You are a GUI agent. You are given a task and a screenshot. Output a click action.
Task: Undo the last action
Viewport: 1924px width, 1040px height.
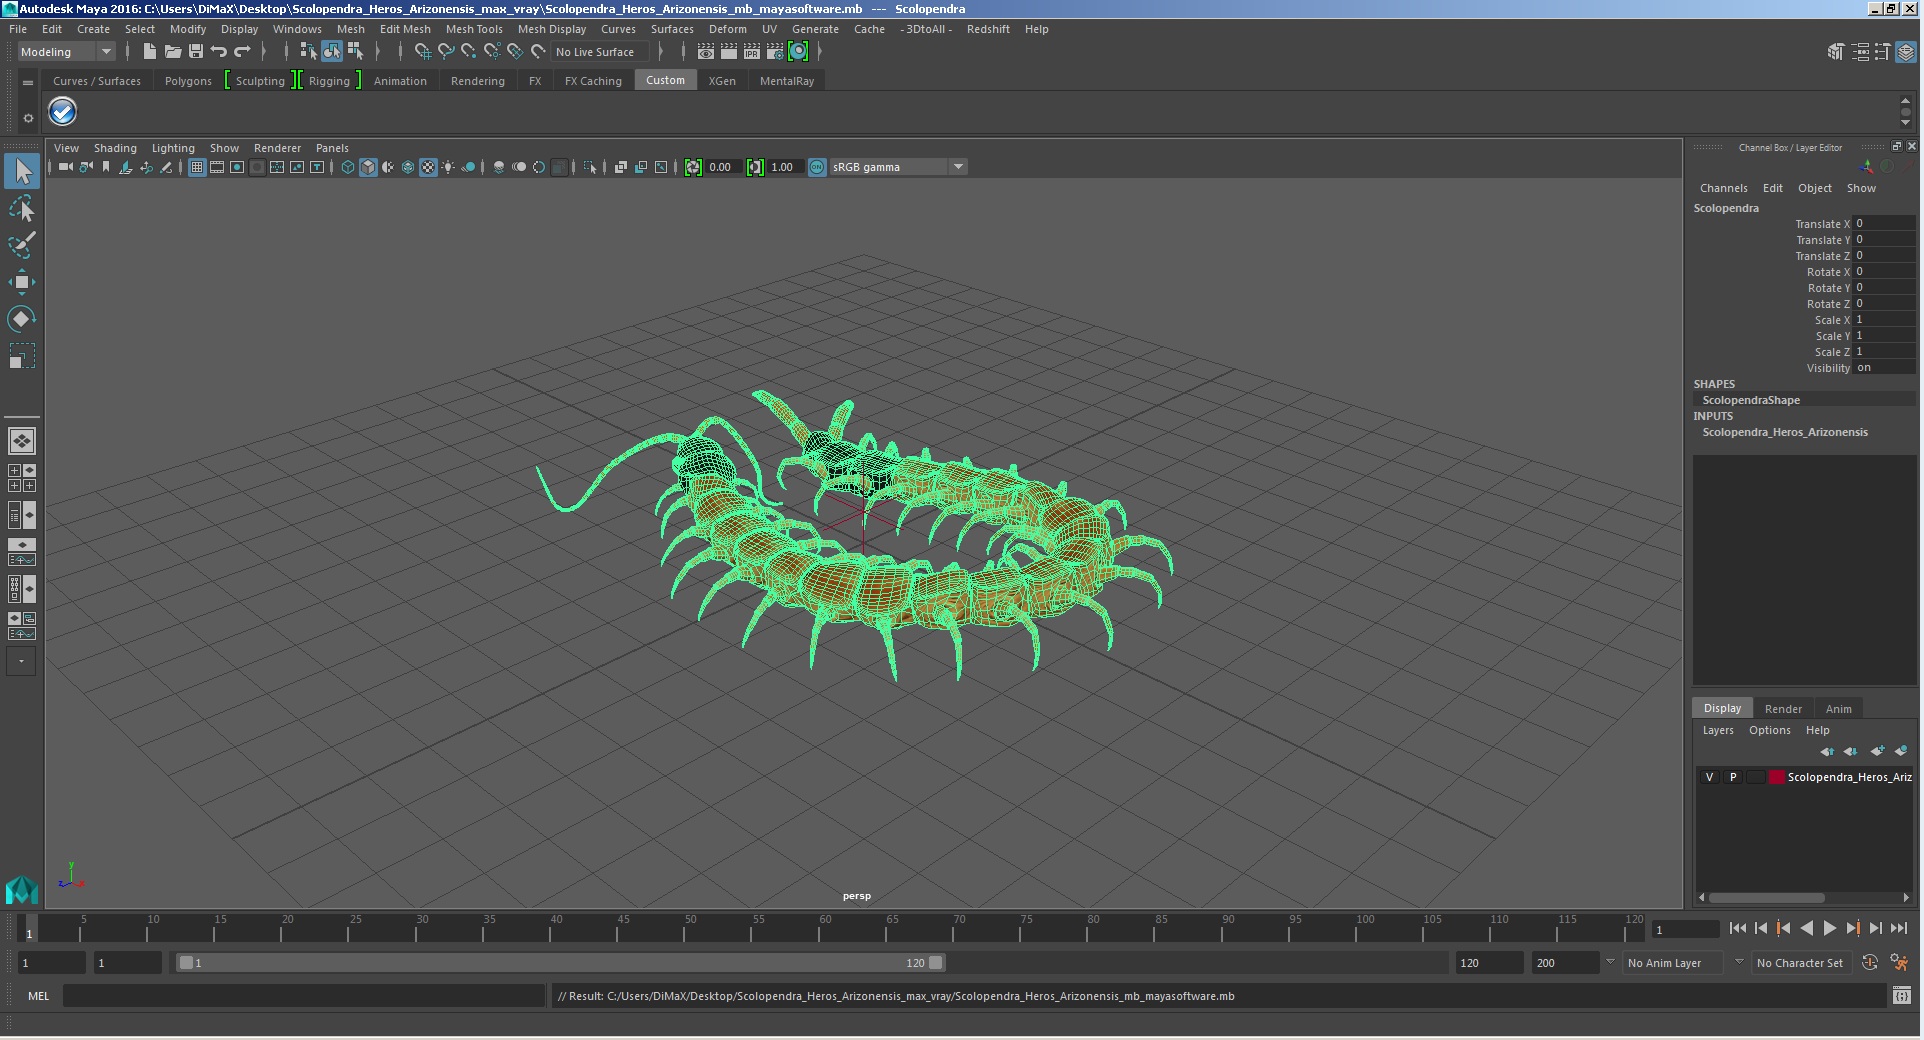tap(218, 52)
